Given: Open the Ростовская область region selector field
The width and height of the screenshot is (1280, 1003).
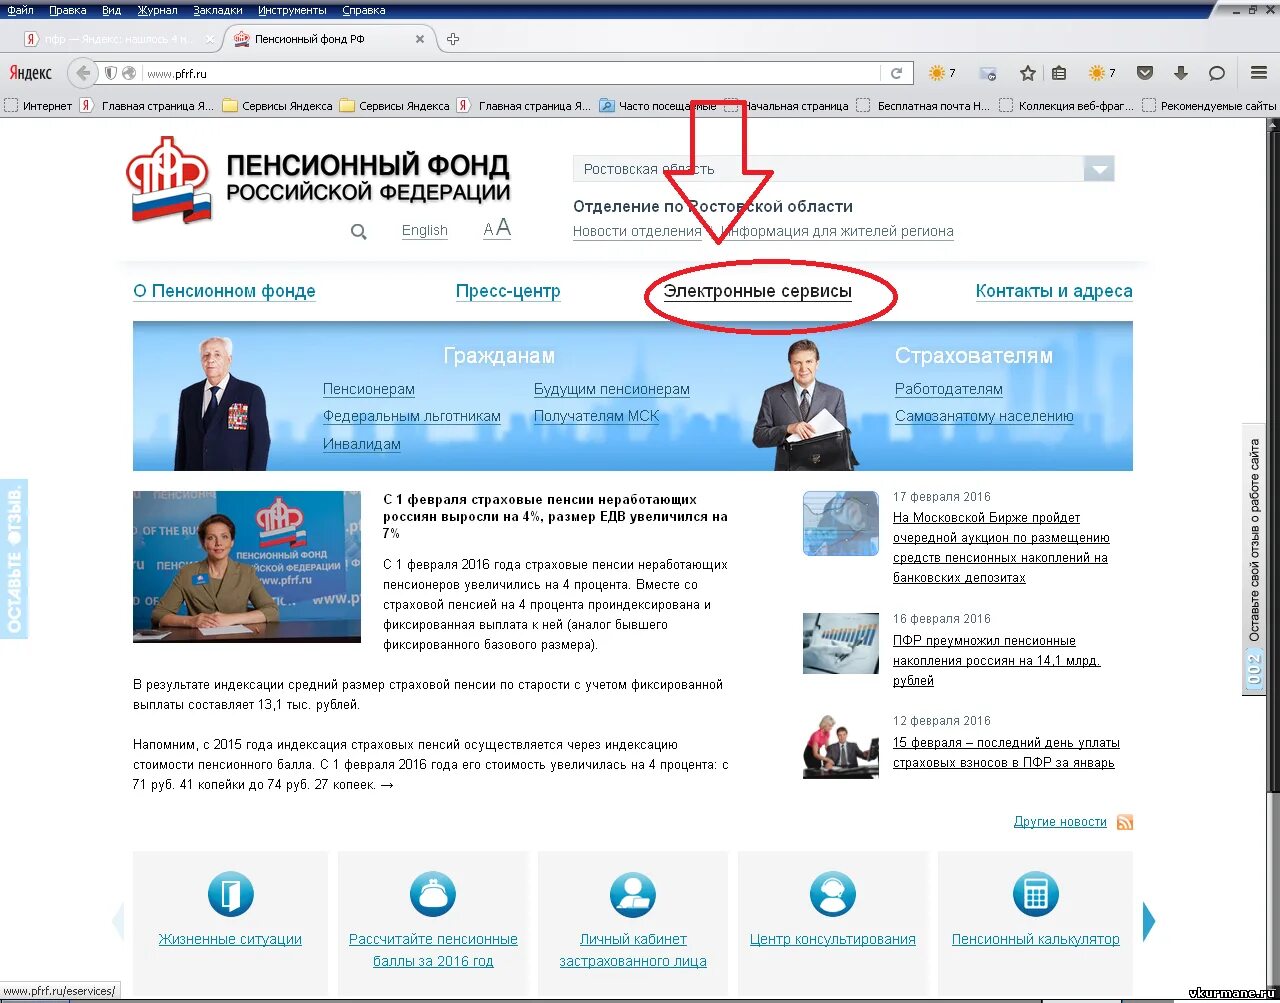Looking at the screenshot, I should click(843, 169).
